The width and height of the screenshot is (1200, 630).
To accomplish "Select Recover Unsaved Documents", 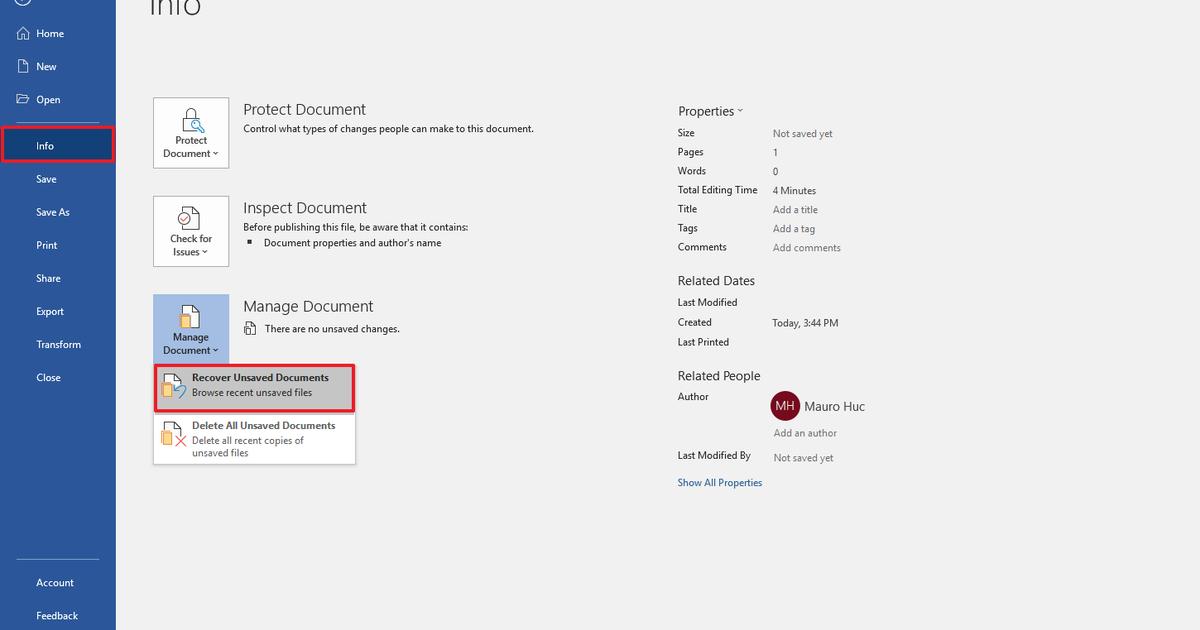I will (253, 383).
